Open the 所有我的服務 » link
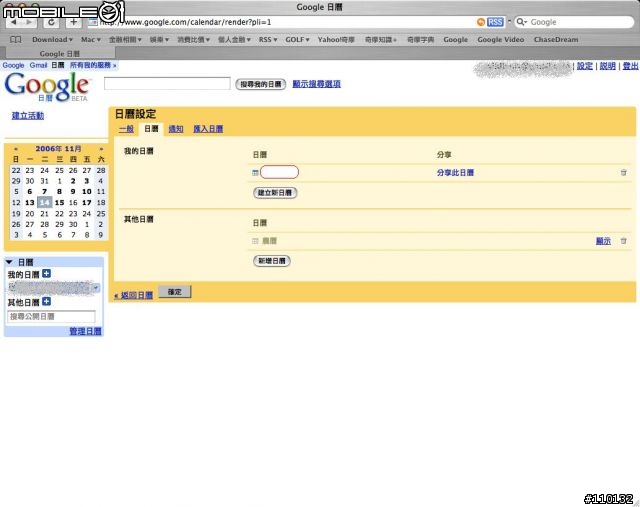Viewport: 640px width, 507px height. tap(93, 65)
